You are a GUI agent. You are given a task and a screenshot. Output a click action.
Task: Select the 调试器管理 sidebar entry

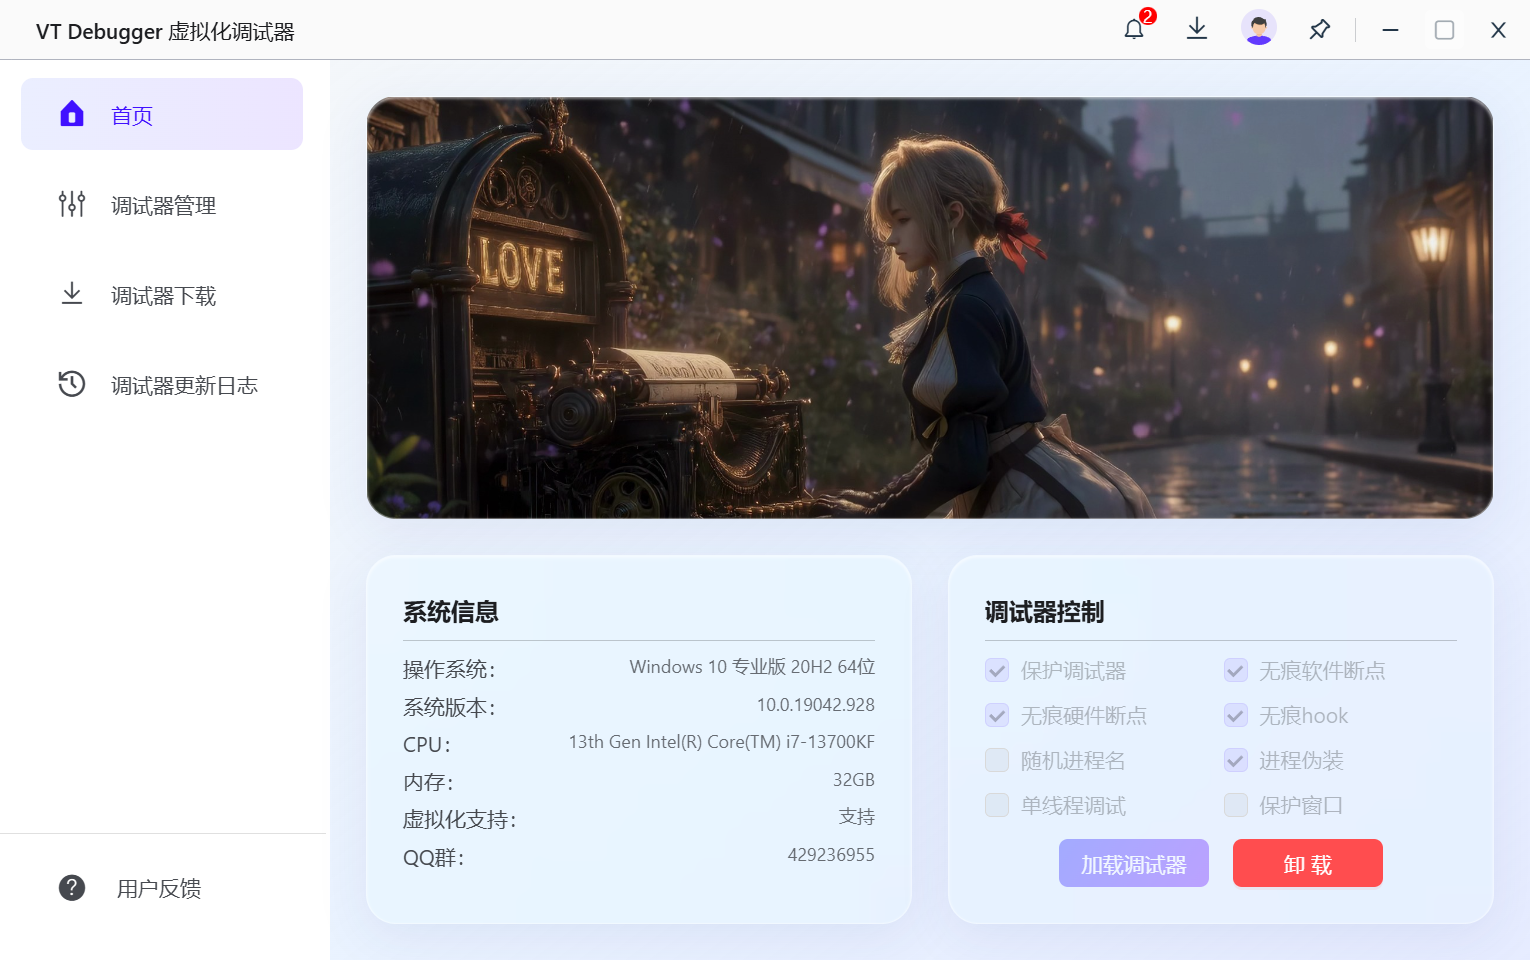[x=162, y=204]
